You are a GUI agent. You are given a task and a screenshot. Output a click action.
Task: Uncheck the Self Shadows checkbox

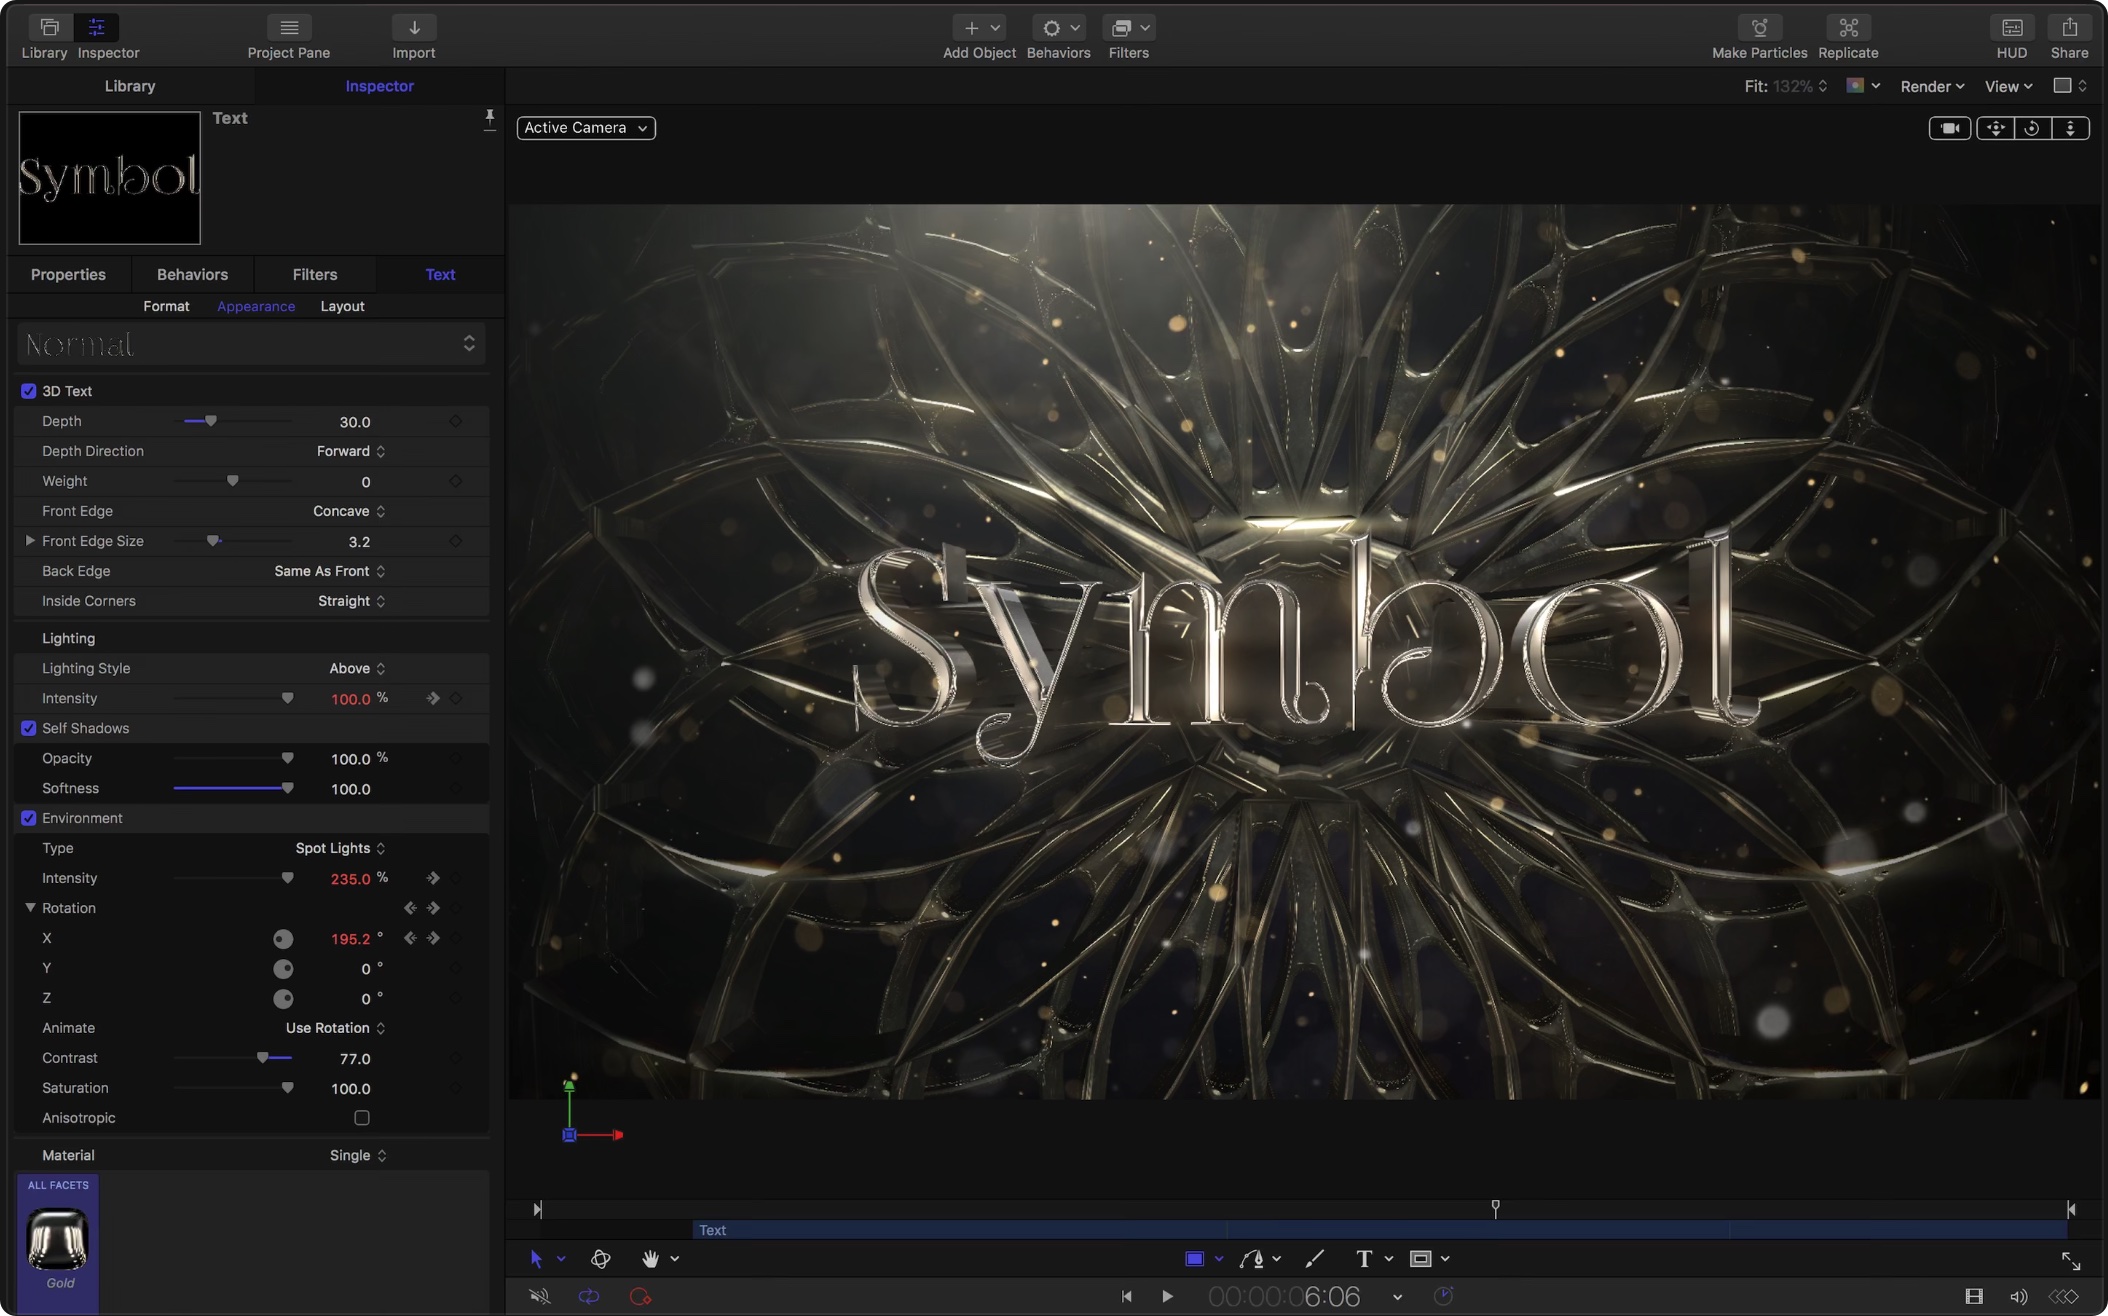pos(28,728)
